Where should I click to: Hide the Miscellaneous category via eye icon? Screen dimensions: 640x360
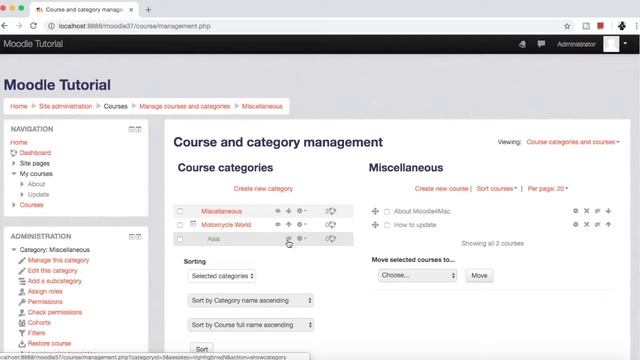click(x=278, y=211)
